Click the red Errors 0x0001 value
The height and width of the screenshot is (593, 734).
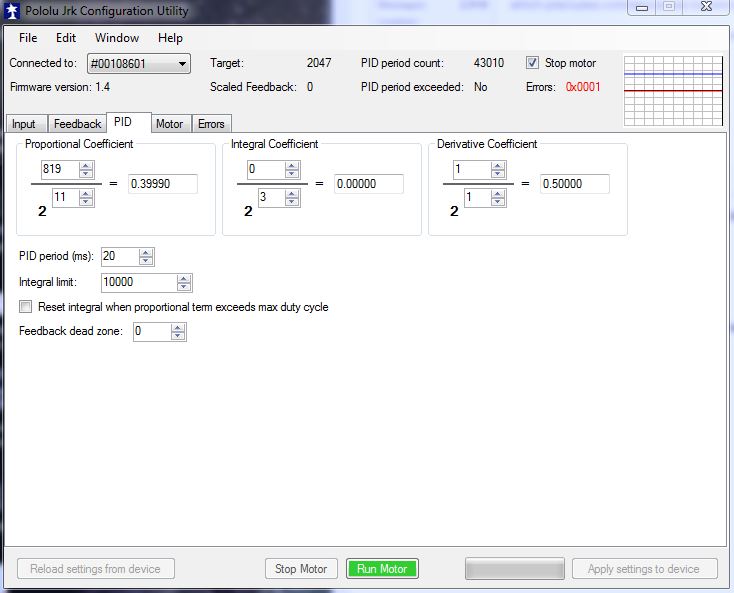click(x=583, y=87)
